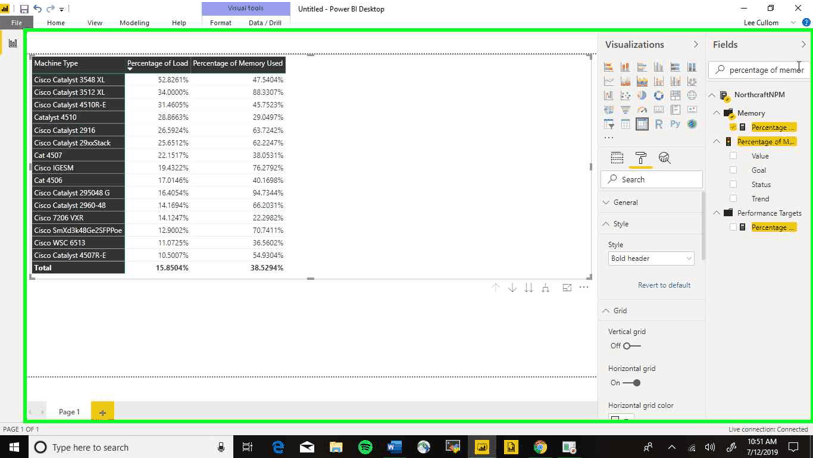Screen dimensions: 815x460
Task: Select the Pie chart visualization
Action: (x=642, y=96)
